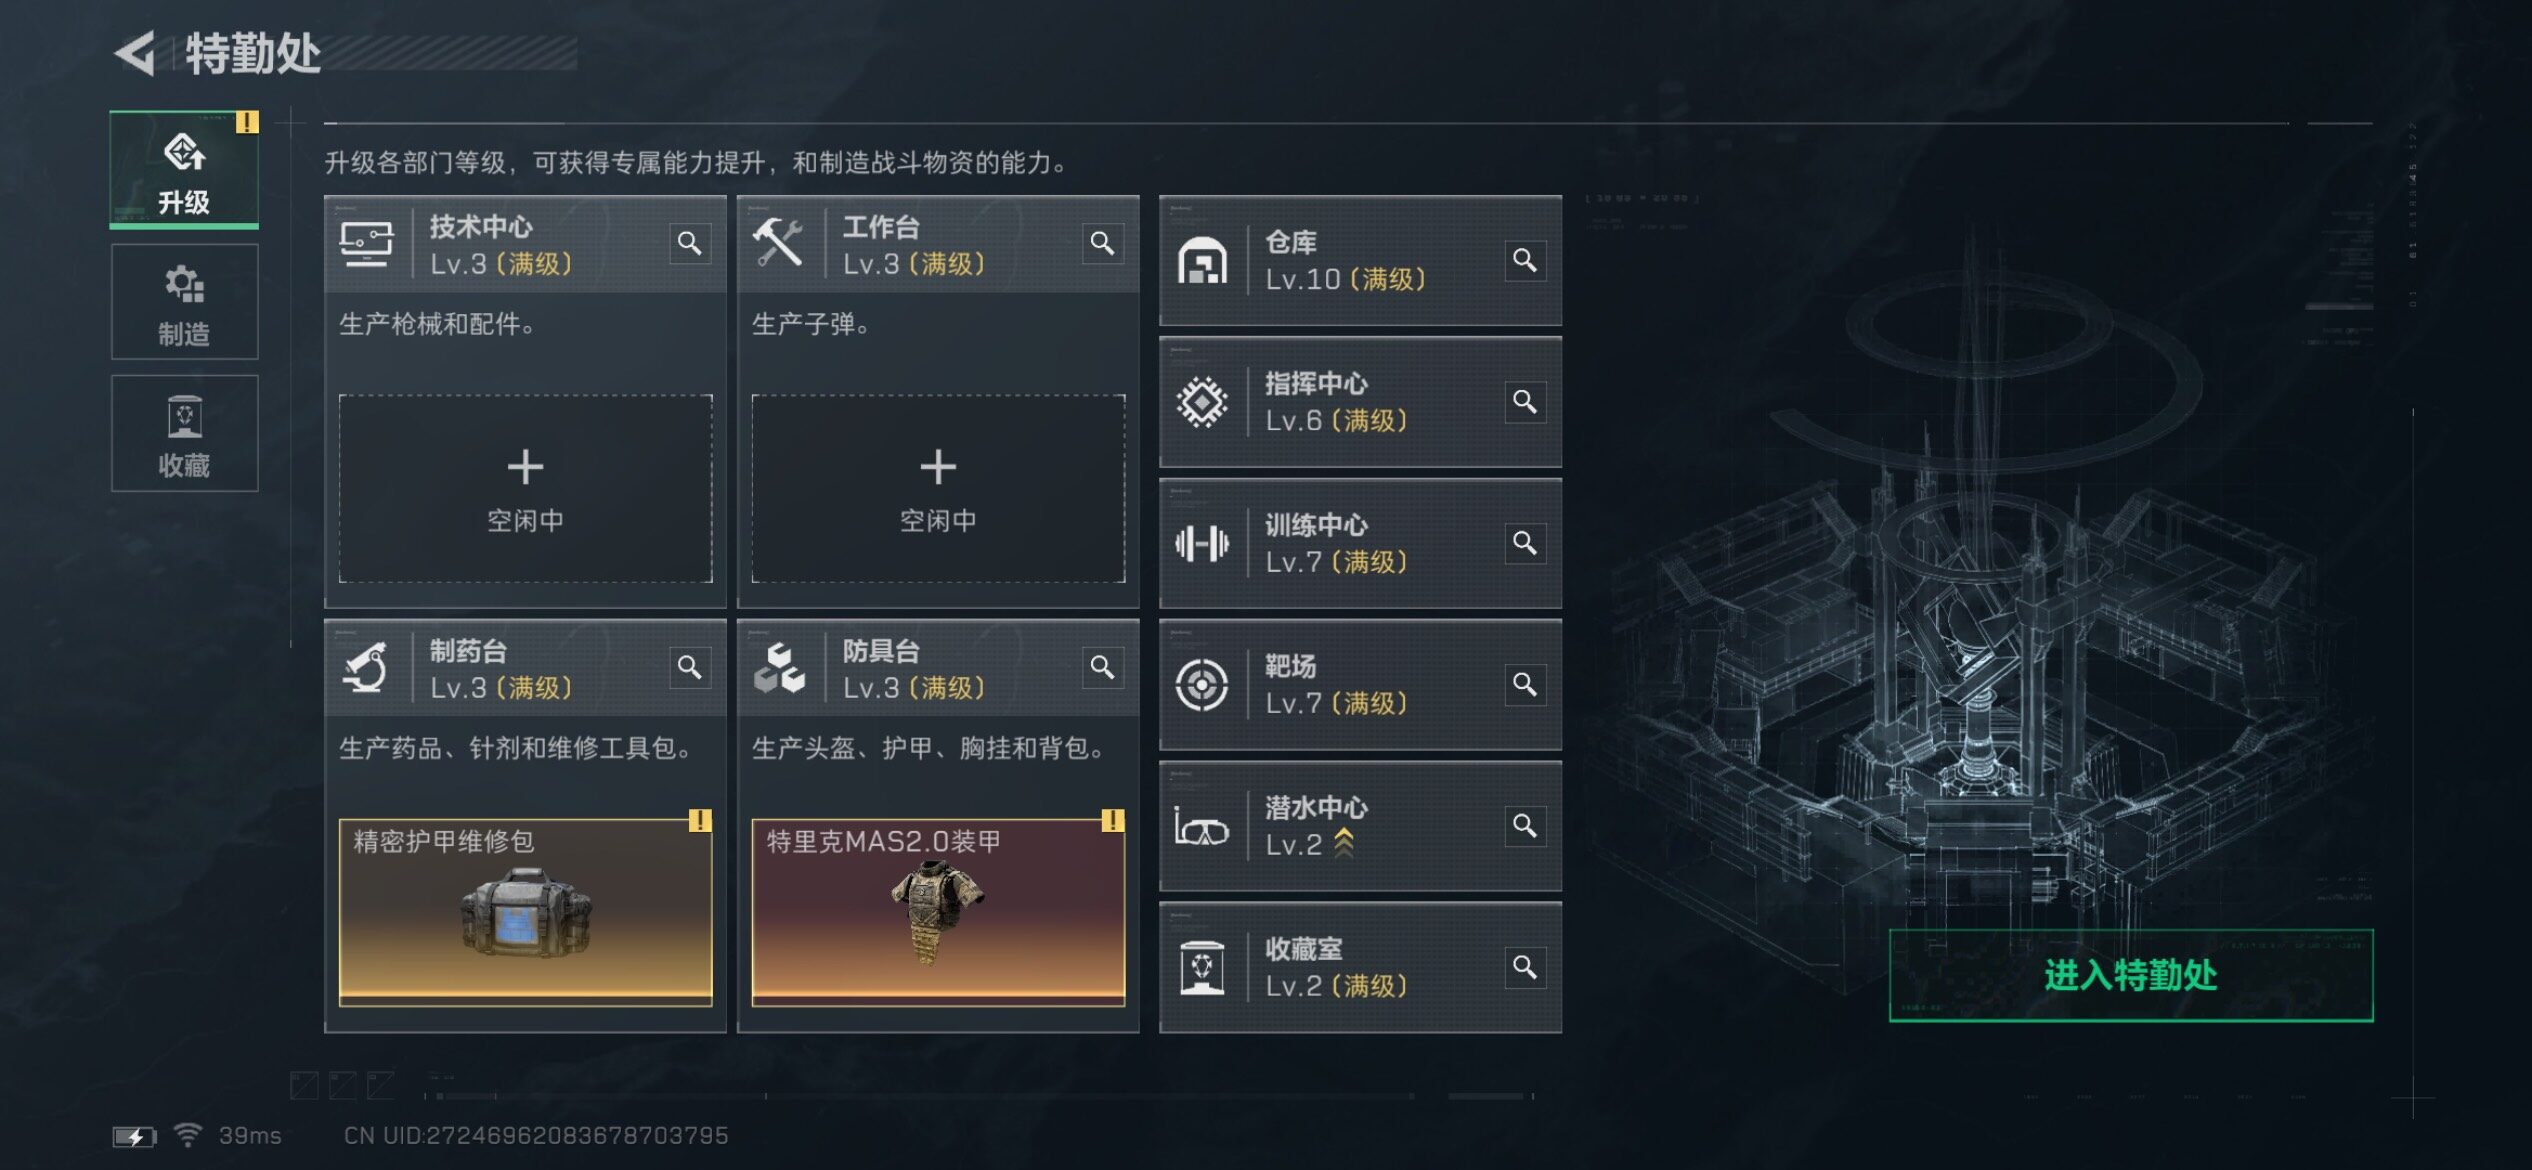Open magnifier details for 制药台
The width and height of the screenshot is (2532, 1170).
click(690, 667)
